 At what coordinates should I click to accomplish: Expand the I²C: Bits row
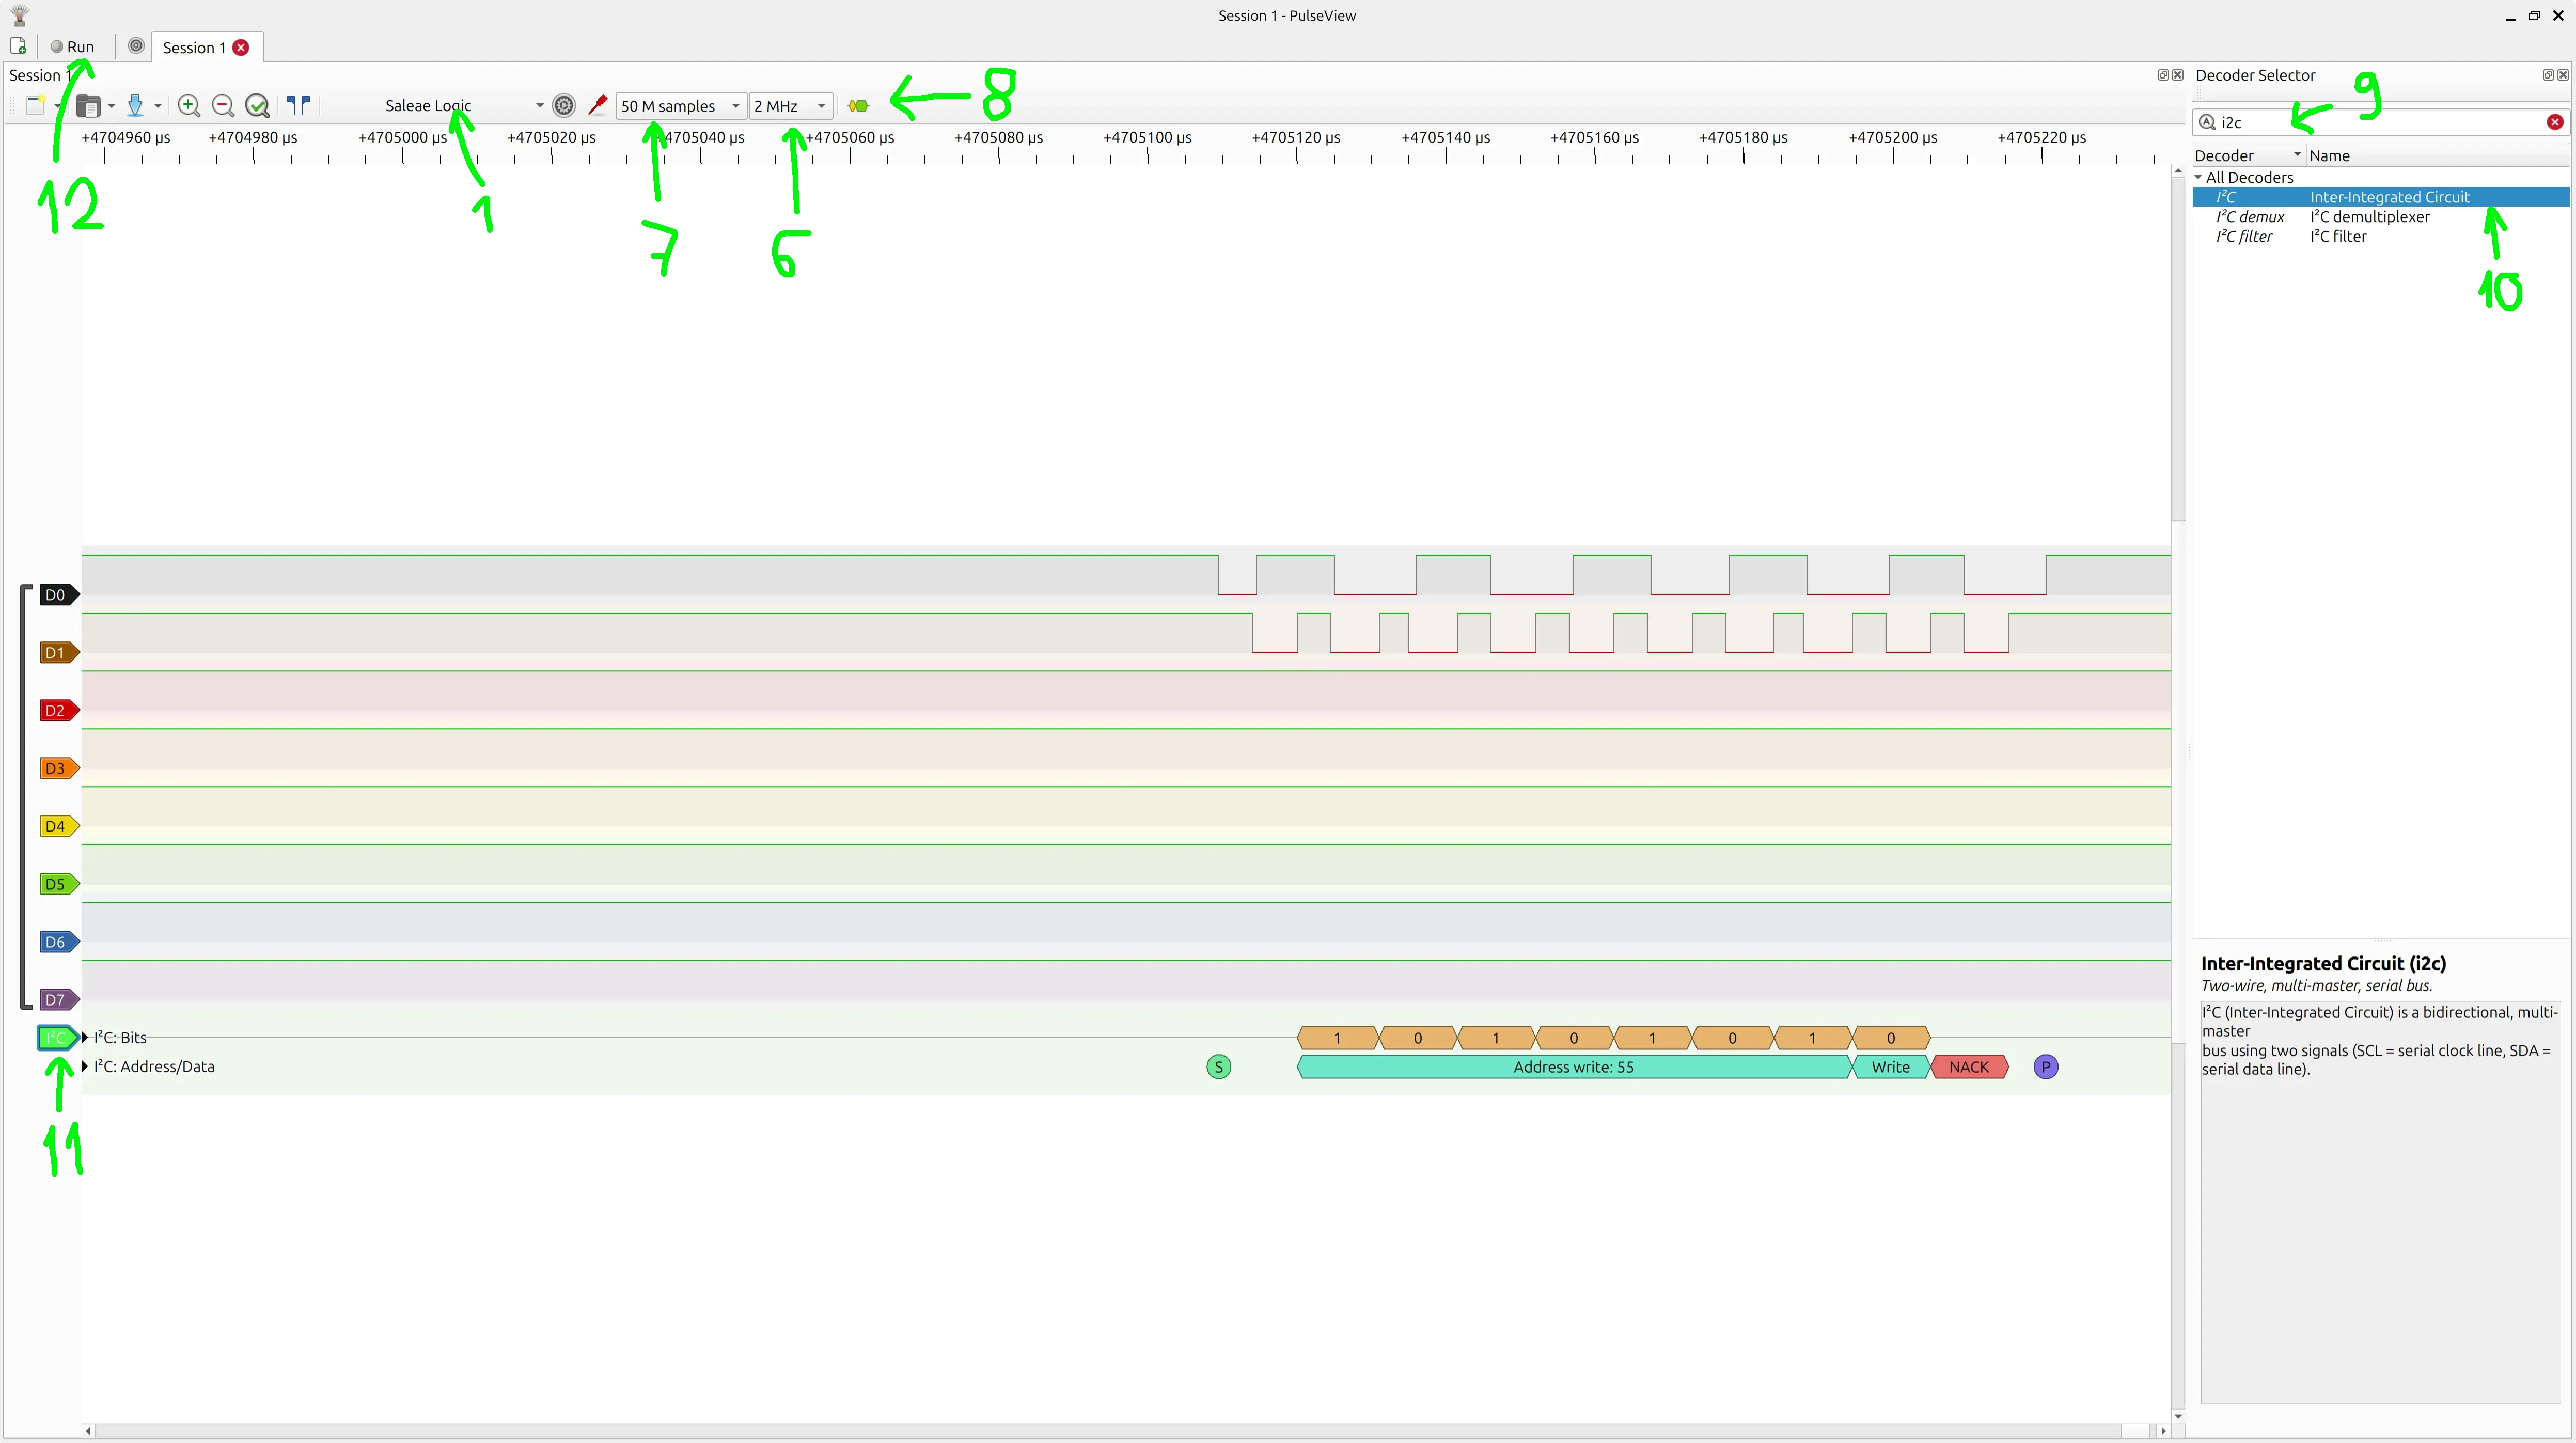point(85,1037)
